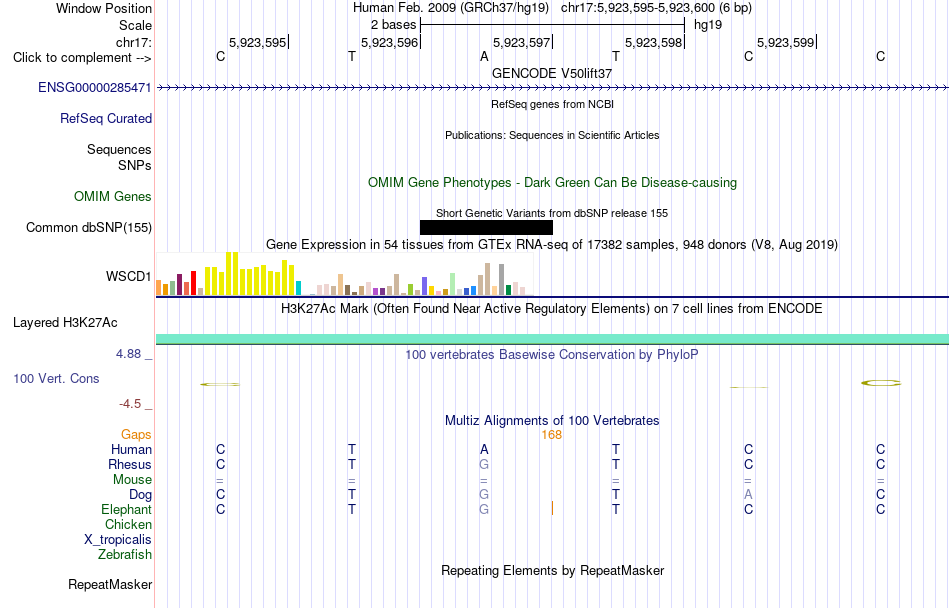Screen dimensions: 950x608
Task: Click the ENSG00000285471 gene label
Action: (95, 88)
